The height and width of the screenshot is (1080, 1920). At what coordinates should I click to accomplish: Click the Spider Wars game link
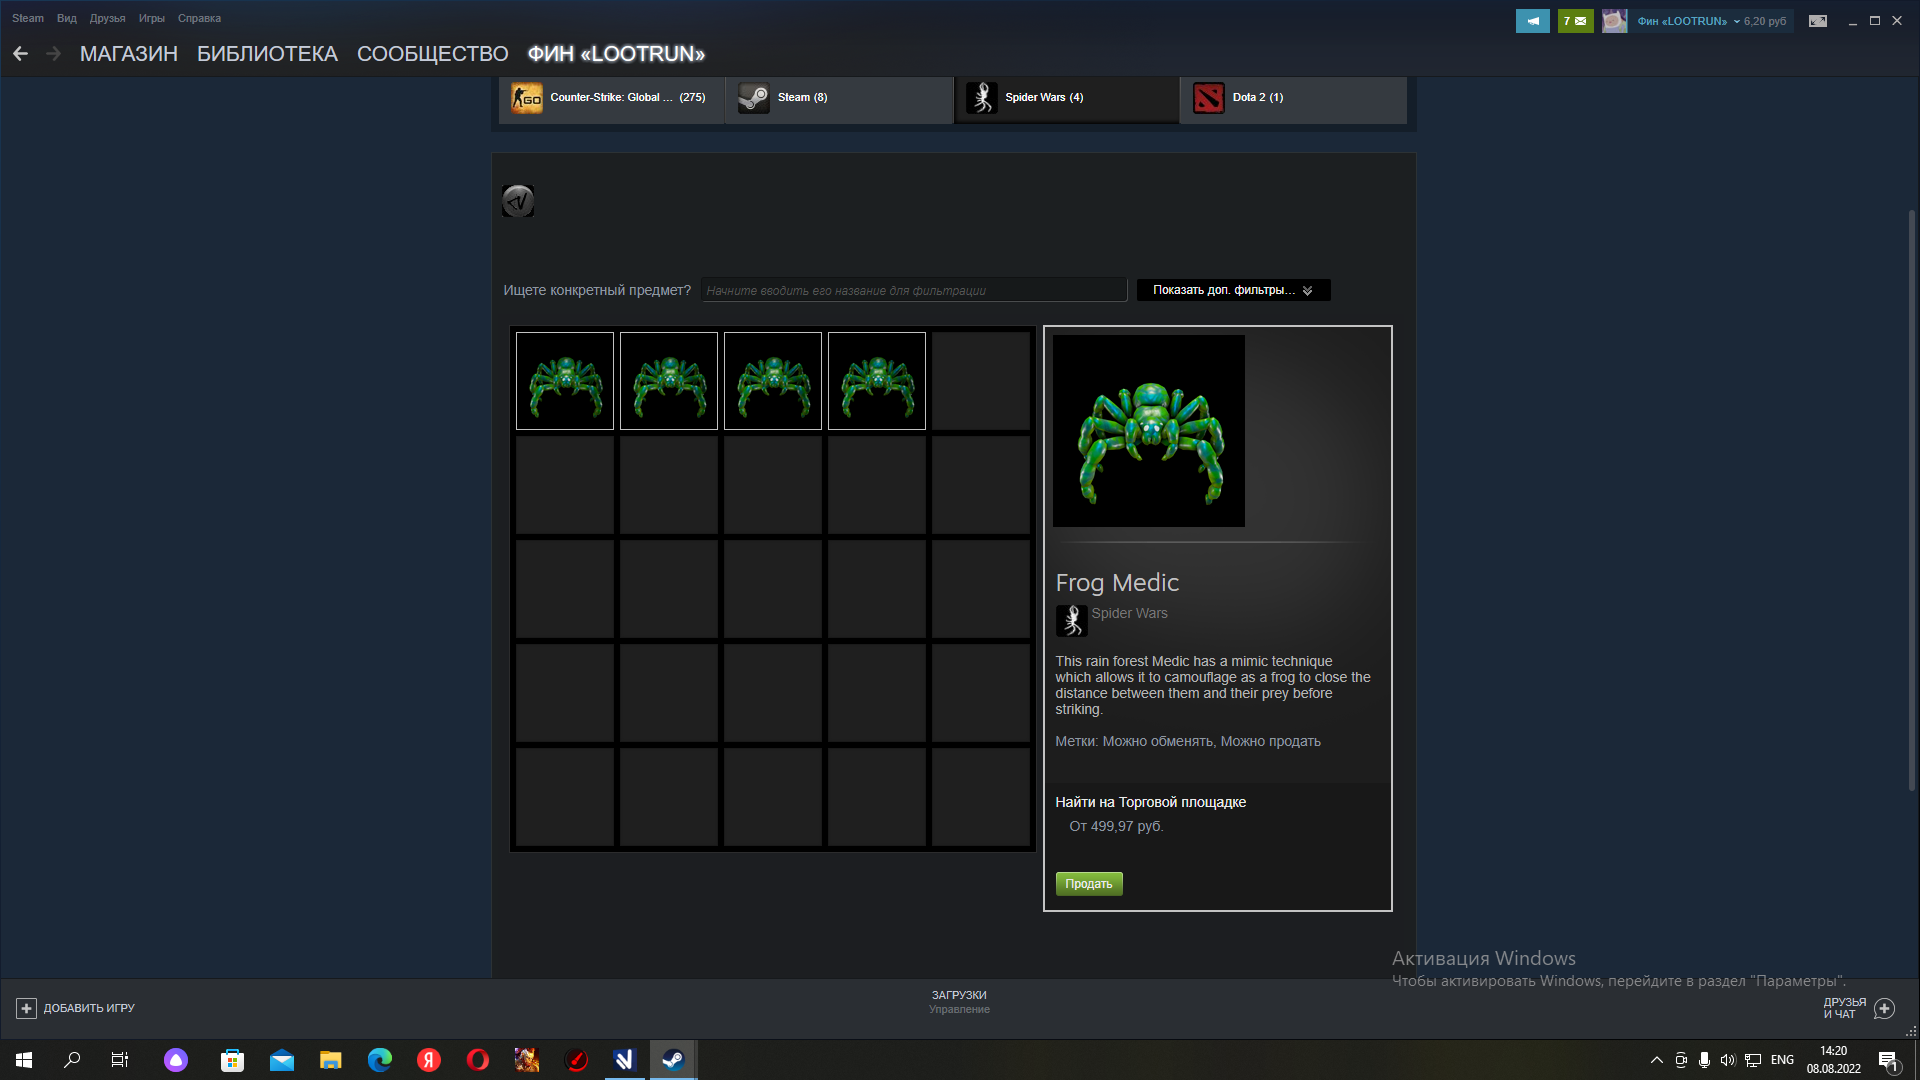[x=1129, y=613]
